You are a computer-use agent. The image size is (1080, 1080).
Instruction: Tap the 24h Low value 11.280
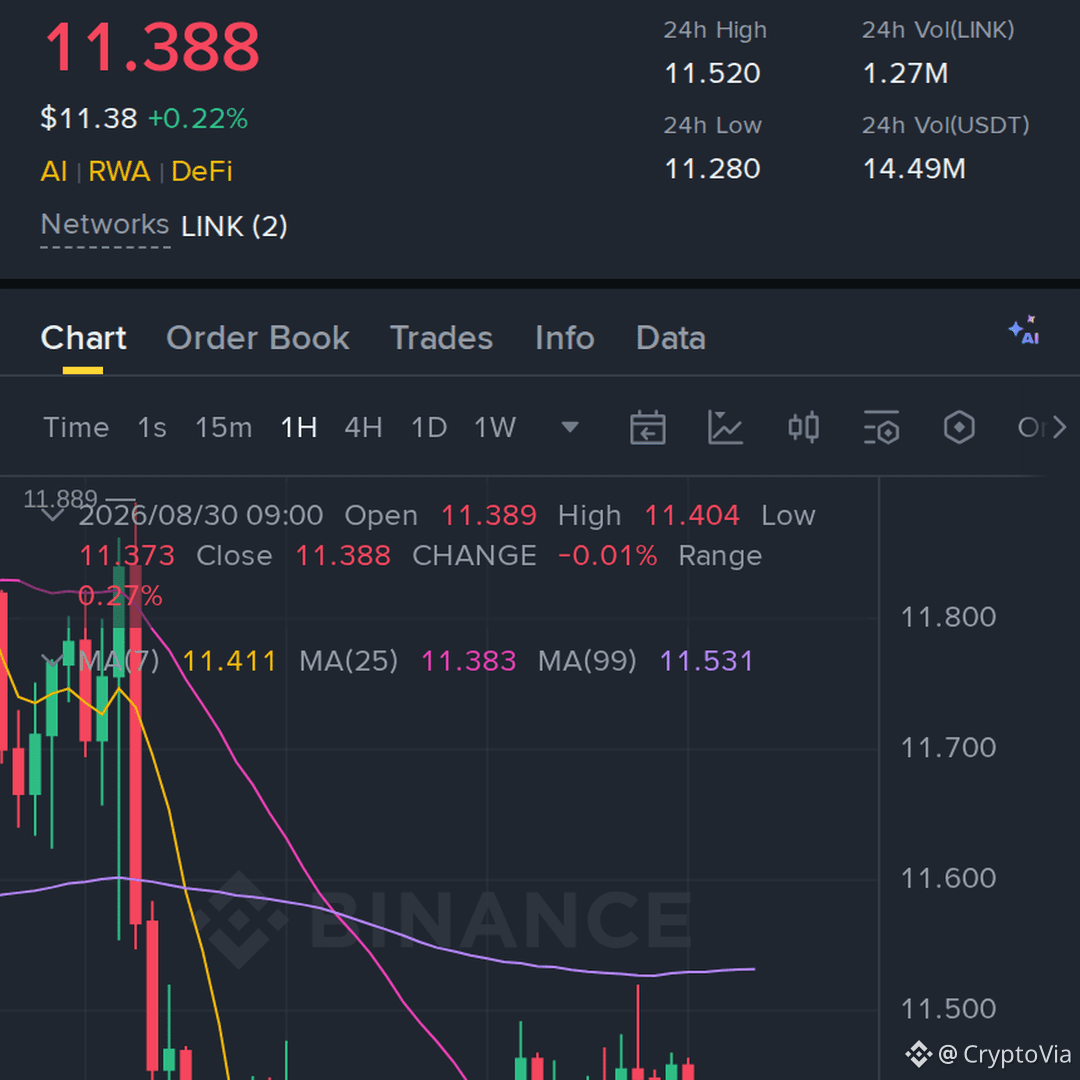[712, 169]
